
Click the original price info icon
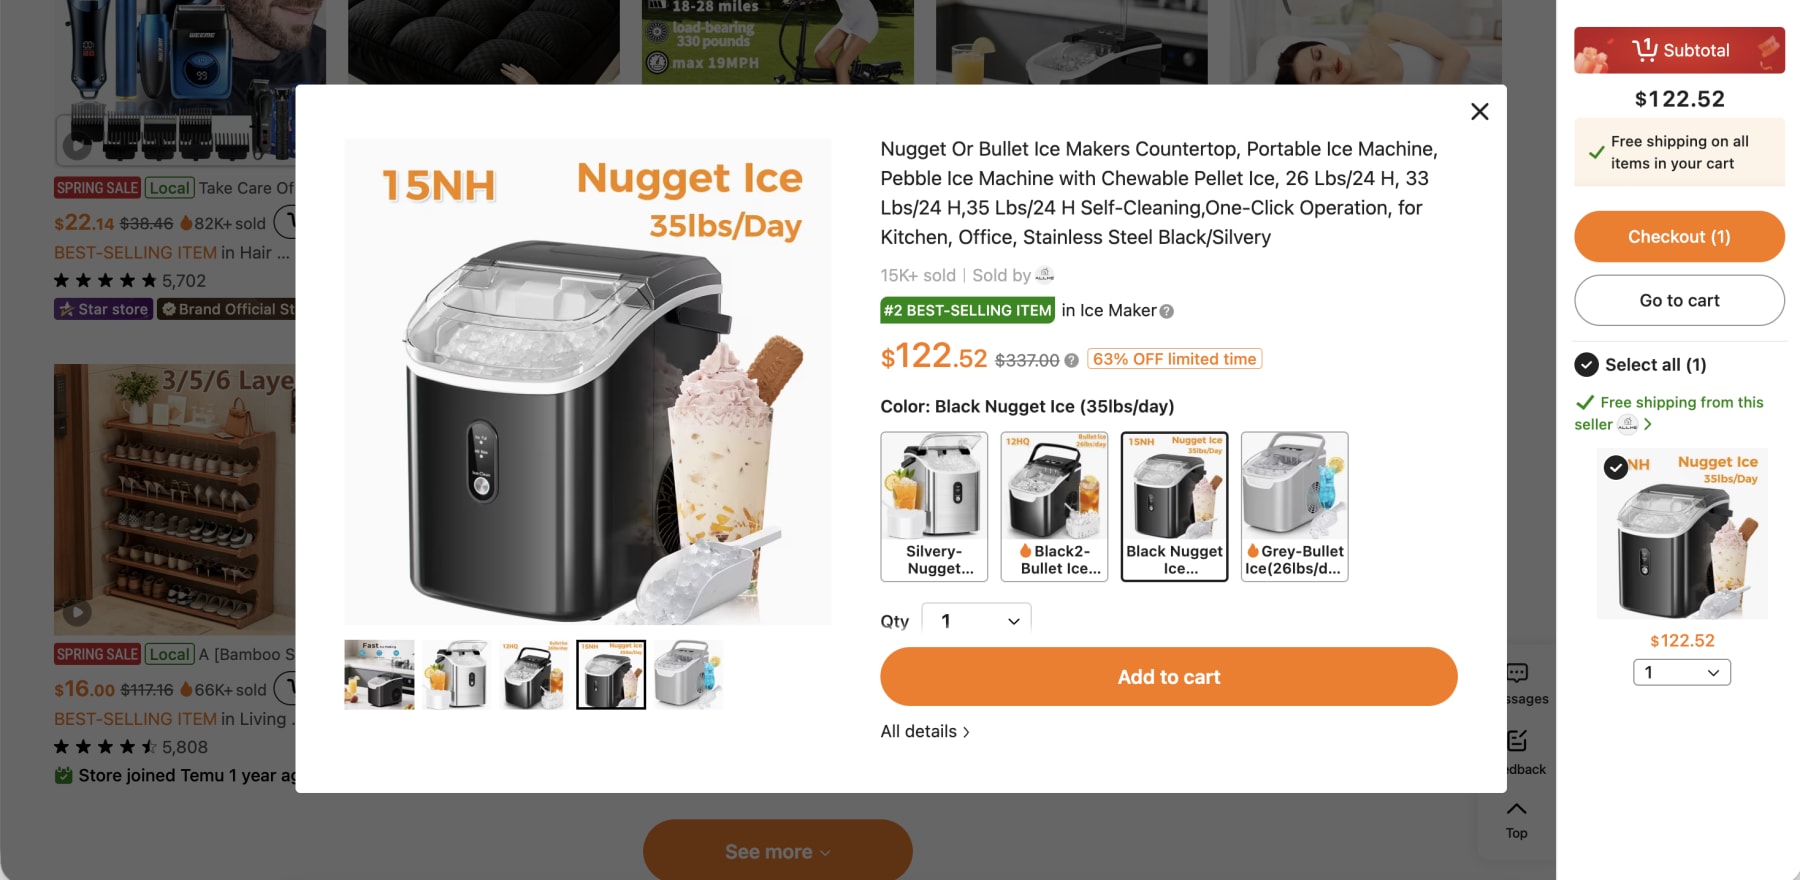pos(1071,360)
